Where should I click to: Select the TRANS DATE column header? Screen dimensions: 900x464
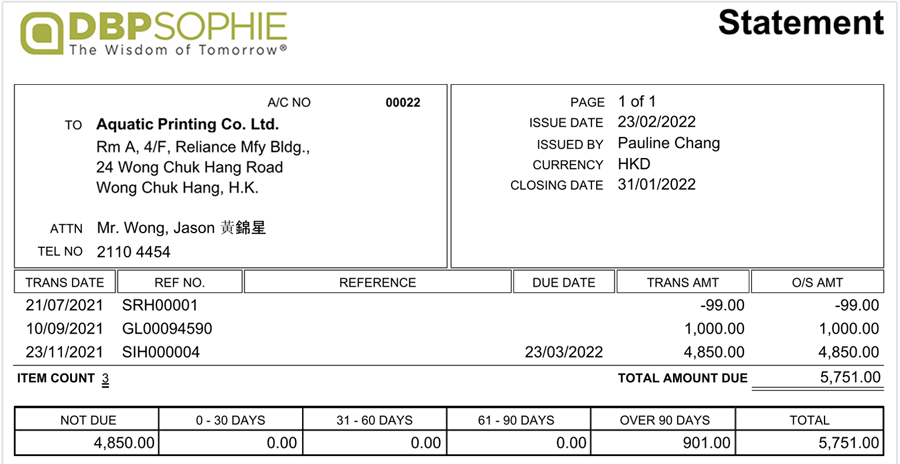64,282
